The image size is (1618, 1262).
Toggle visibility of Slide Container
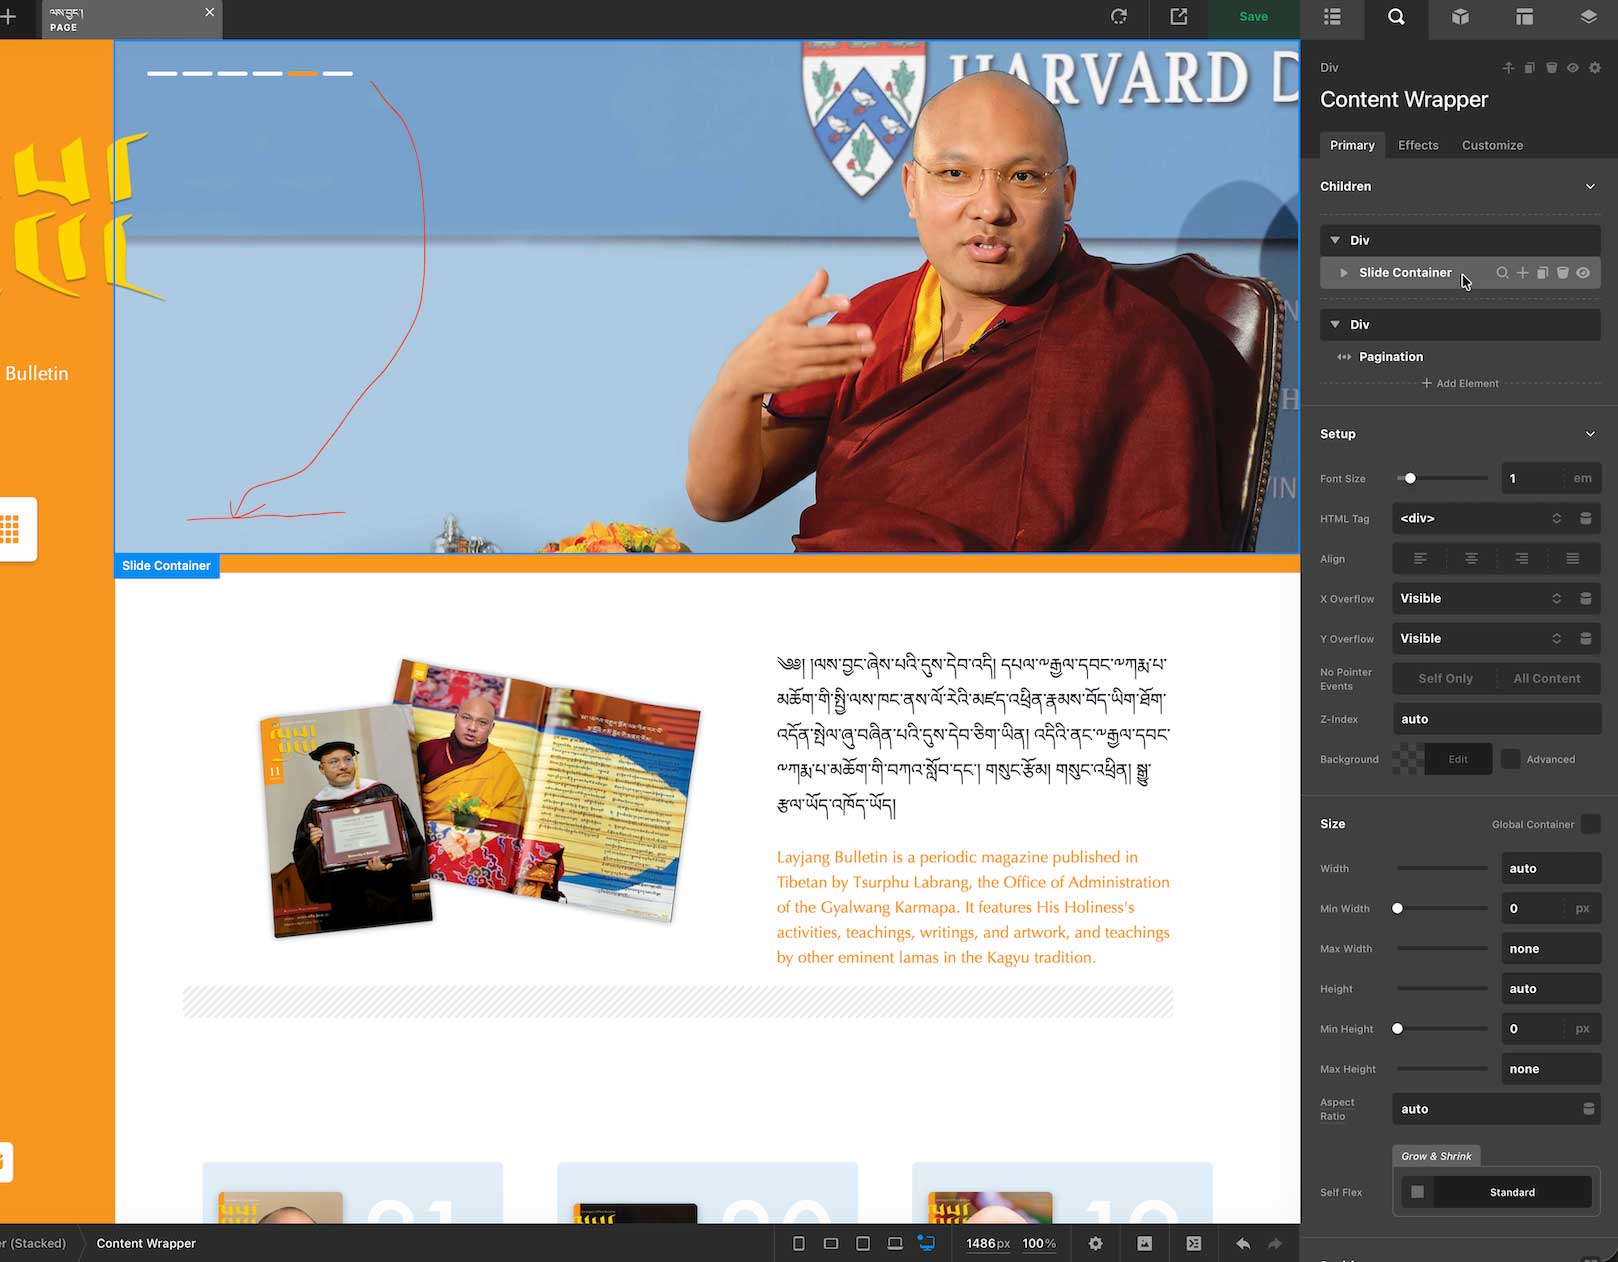[1583, 273]
